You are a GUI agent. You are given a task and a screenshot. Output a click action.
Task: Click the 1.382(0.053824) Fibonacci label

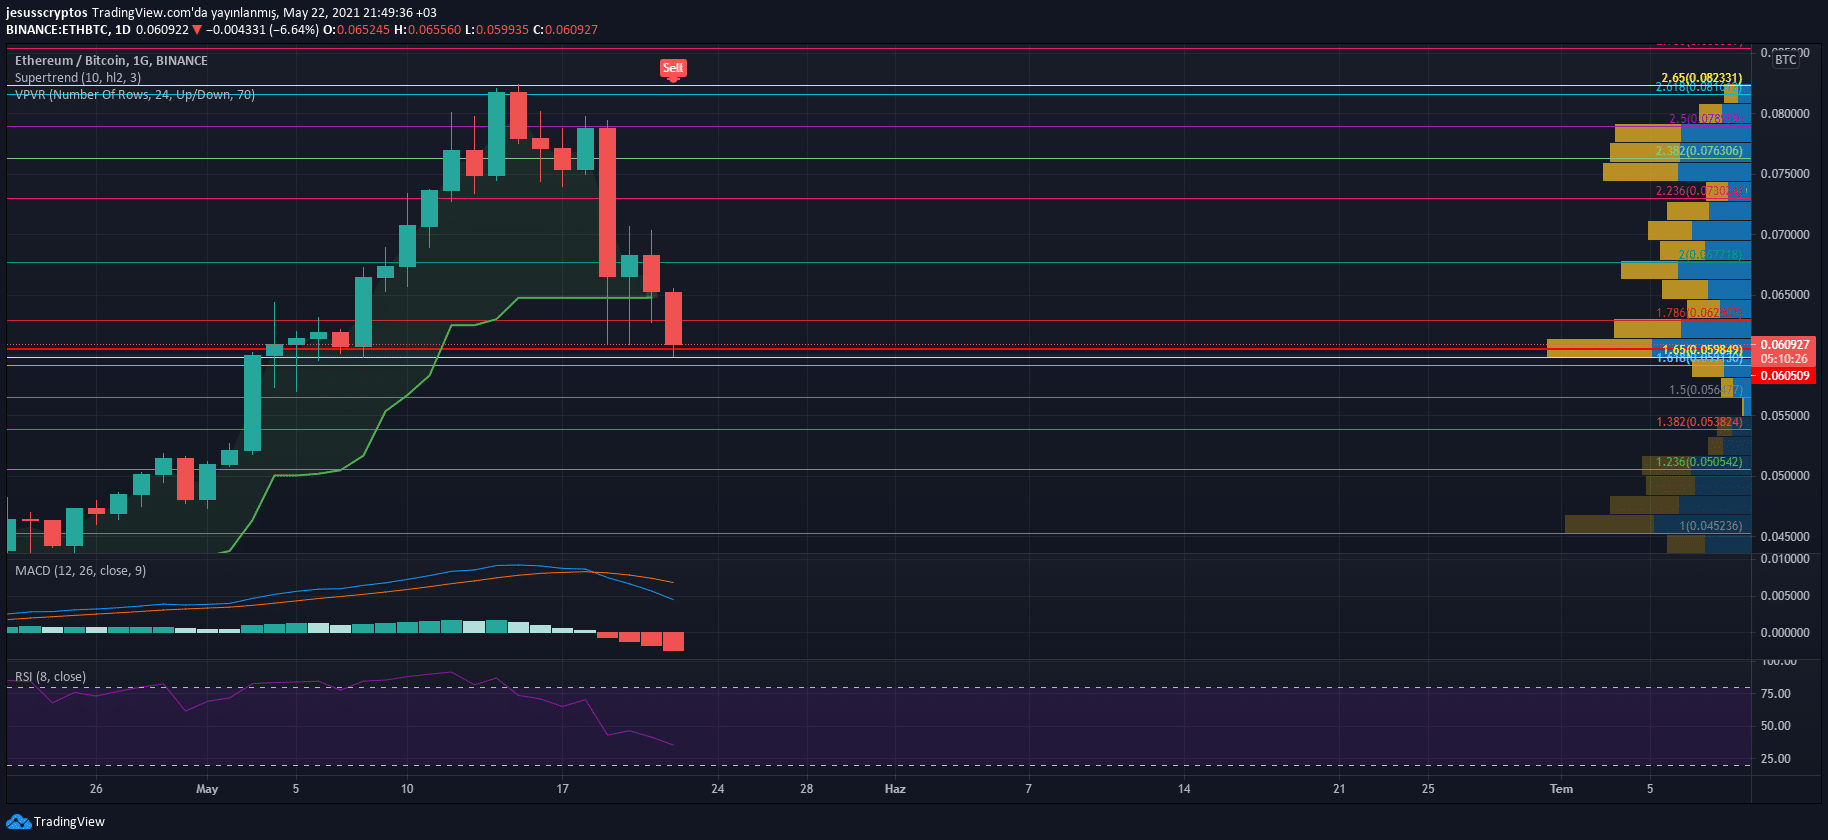[1699, 422]
